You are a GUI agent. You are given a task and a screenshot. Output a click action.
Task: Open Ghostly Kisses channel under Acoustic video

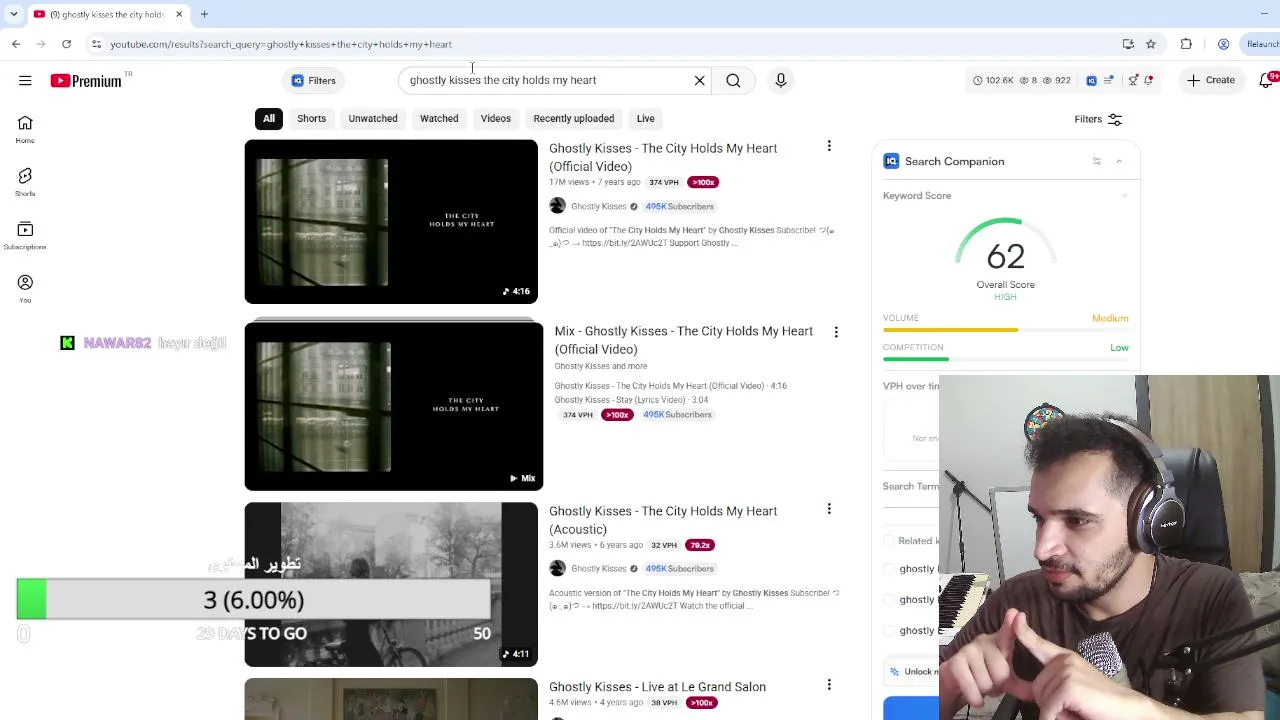[598, 568]
